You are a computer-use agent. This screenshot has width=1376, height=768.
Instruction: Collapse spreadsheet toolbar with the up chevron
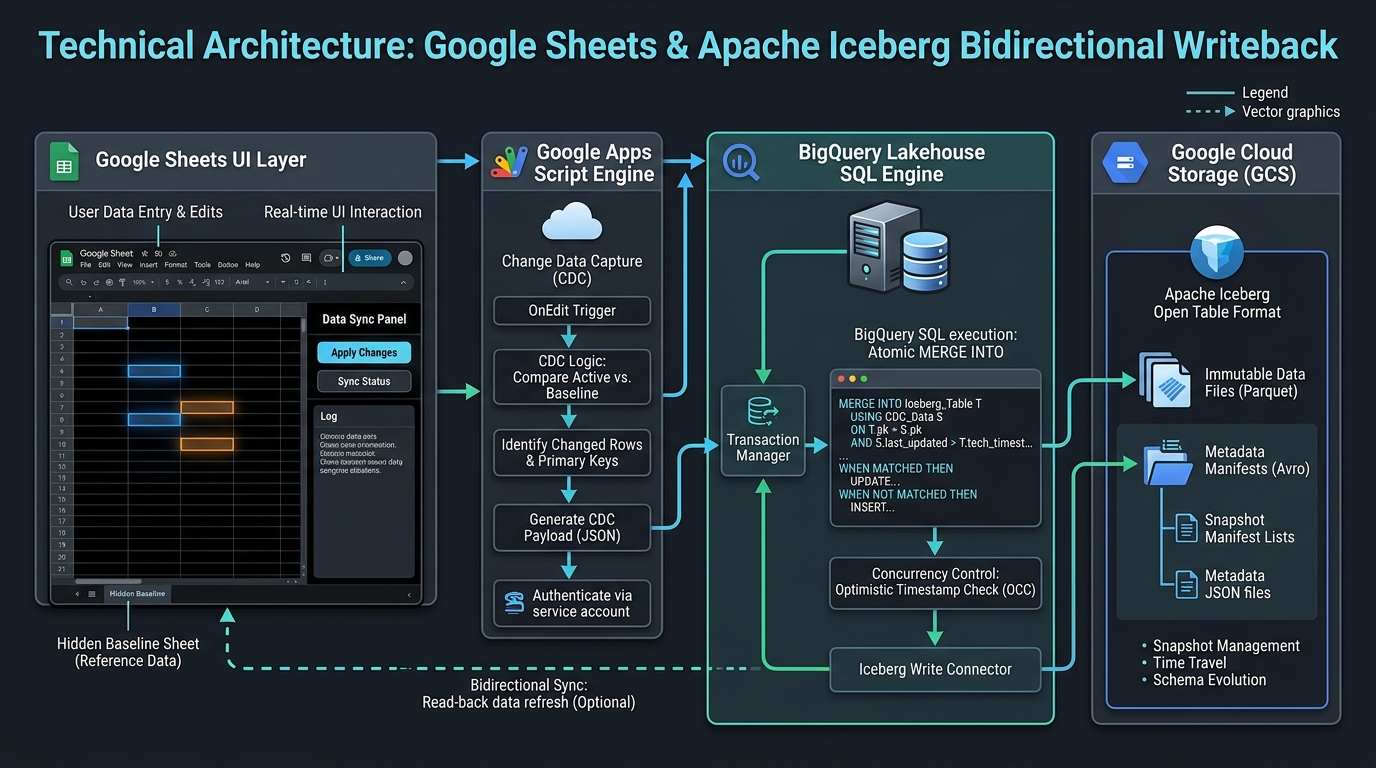point(403,282)
